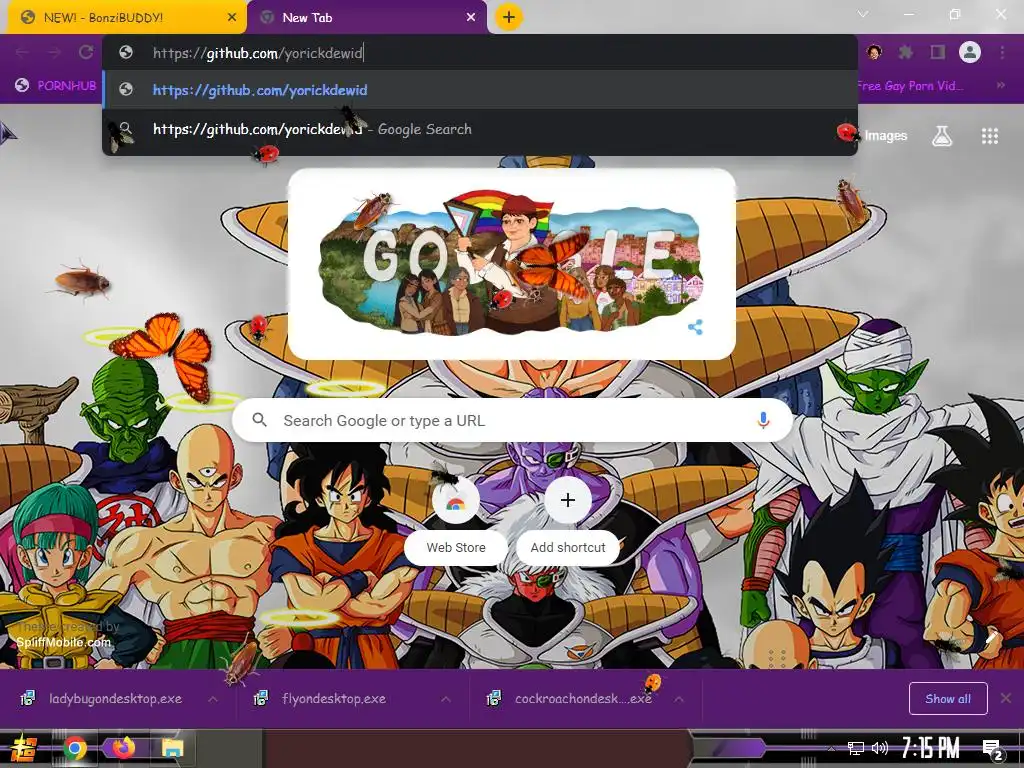Open Chrome from the taskbar
The width and height of the screenshot is (1024, 768).
pos(75,748)
